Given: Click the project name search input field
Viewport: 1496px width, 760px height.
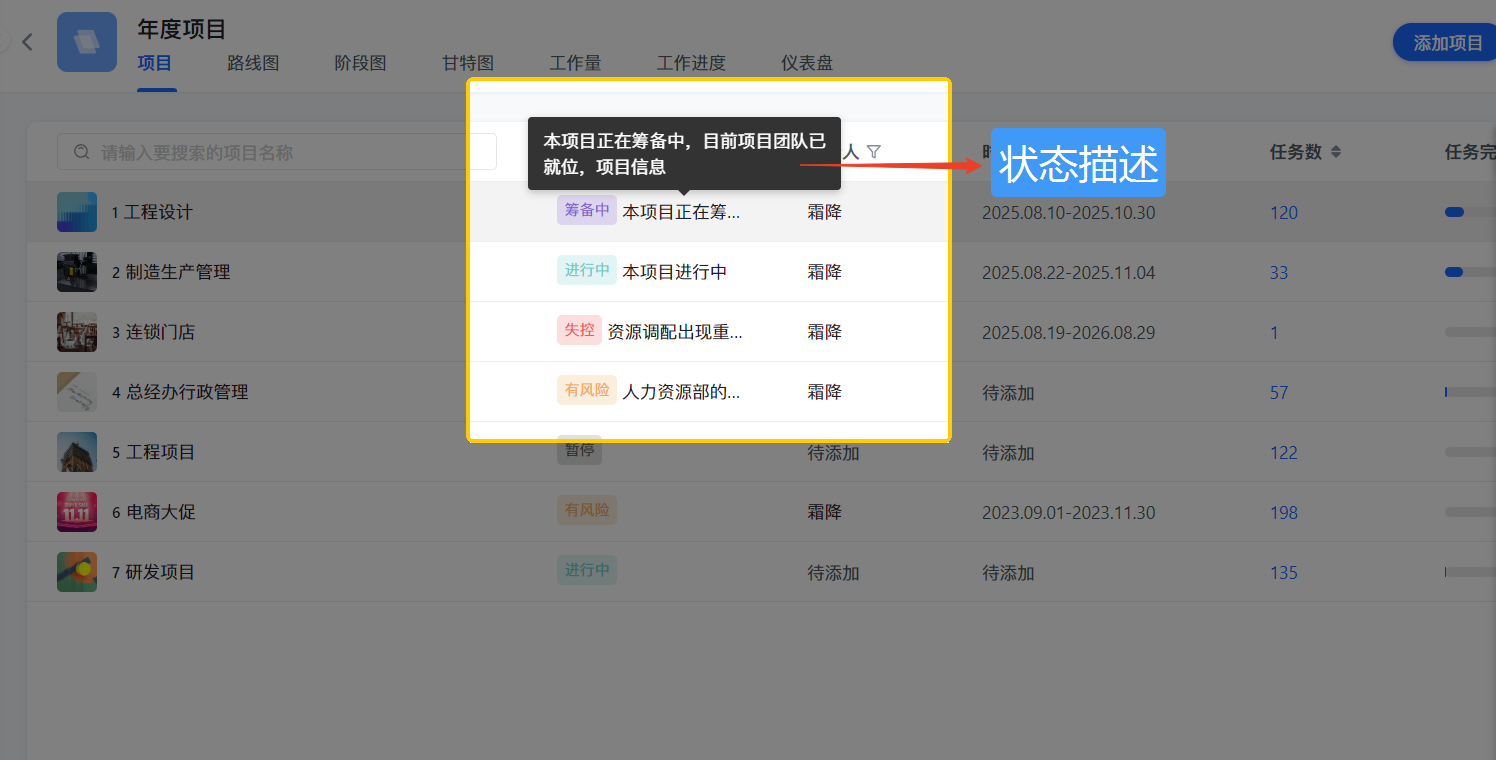Looking at the screenshot, I should point(250,151).
